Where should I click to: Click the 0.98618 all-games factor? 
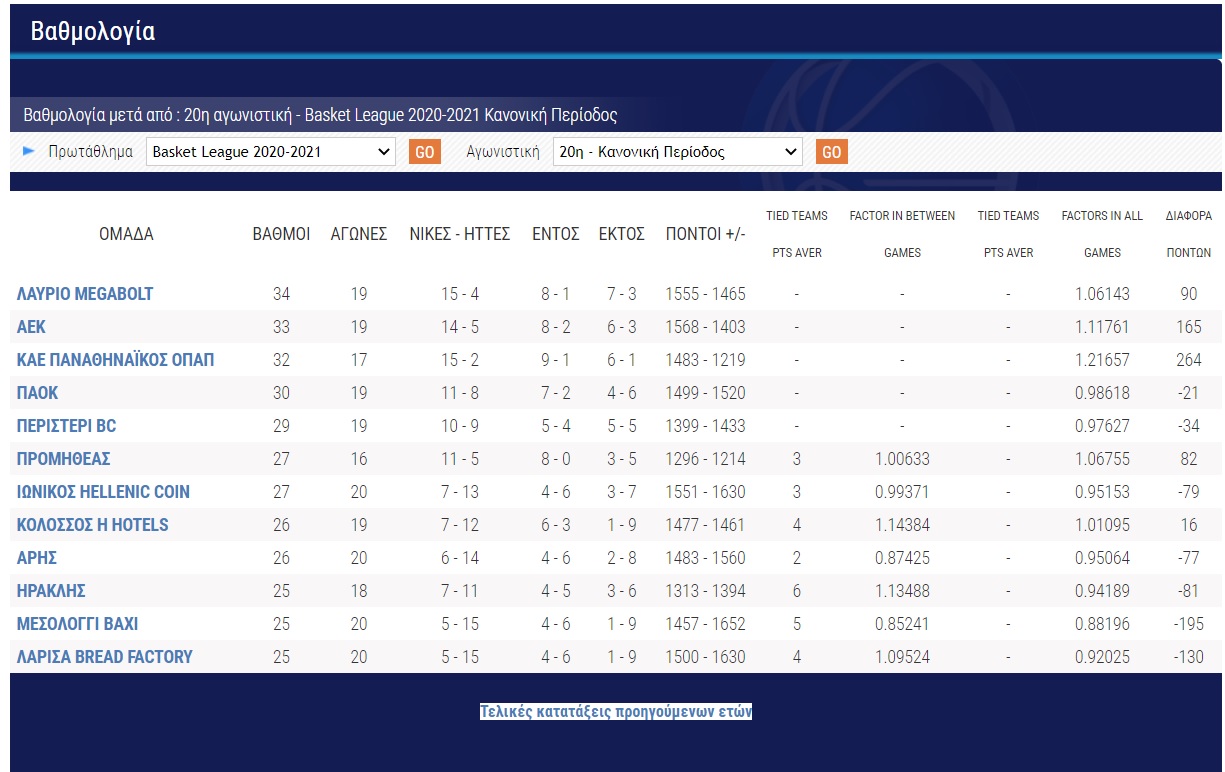coord(1102,393)
